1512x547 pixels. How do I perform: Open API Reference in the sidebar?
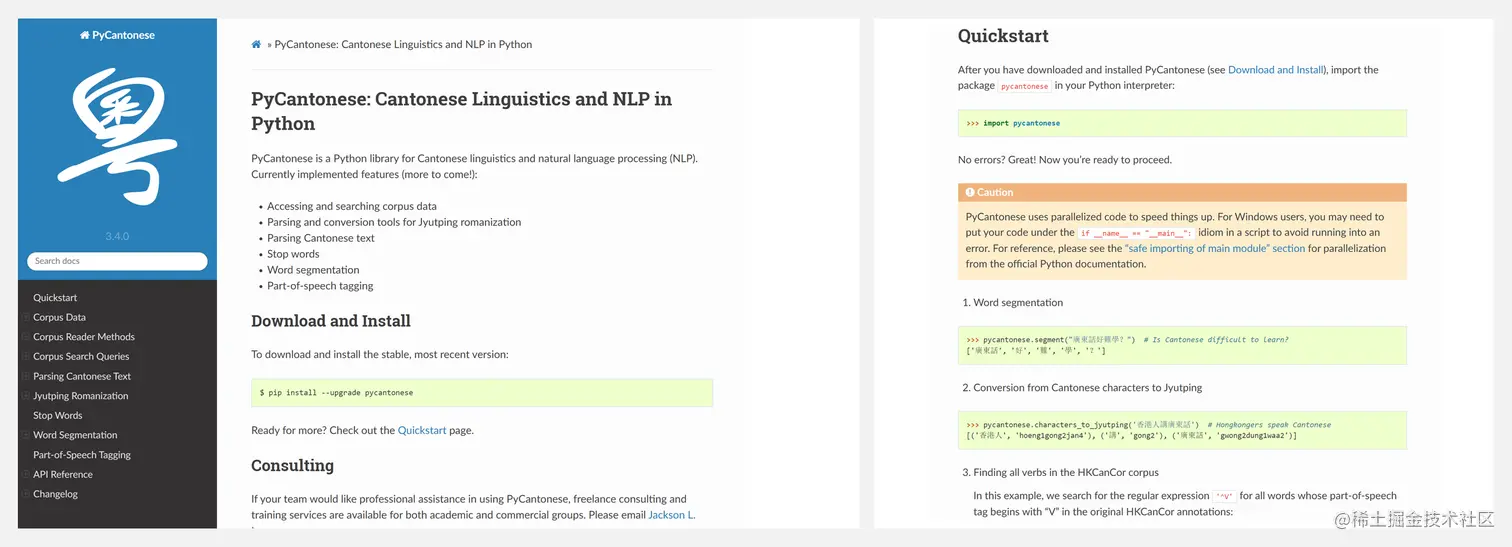pos(63,474)
